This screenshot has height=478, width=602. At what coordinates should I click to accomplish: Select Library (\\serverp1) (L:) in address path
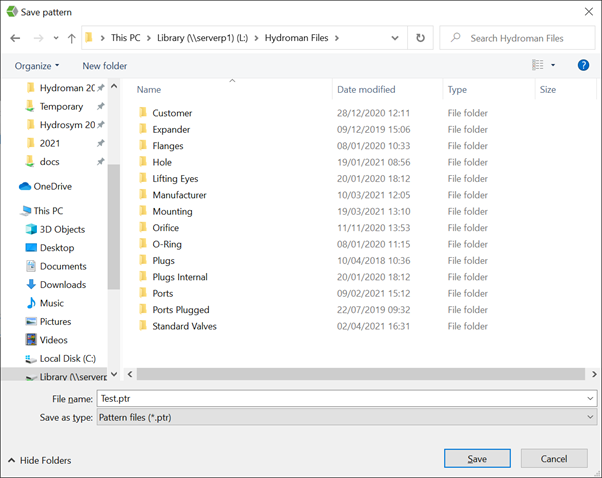point(202,38)
